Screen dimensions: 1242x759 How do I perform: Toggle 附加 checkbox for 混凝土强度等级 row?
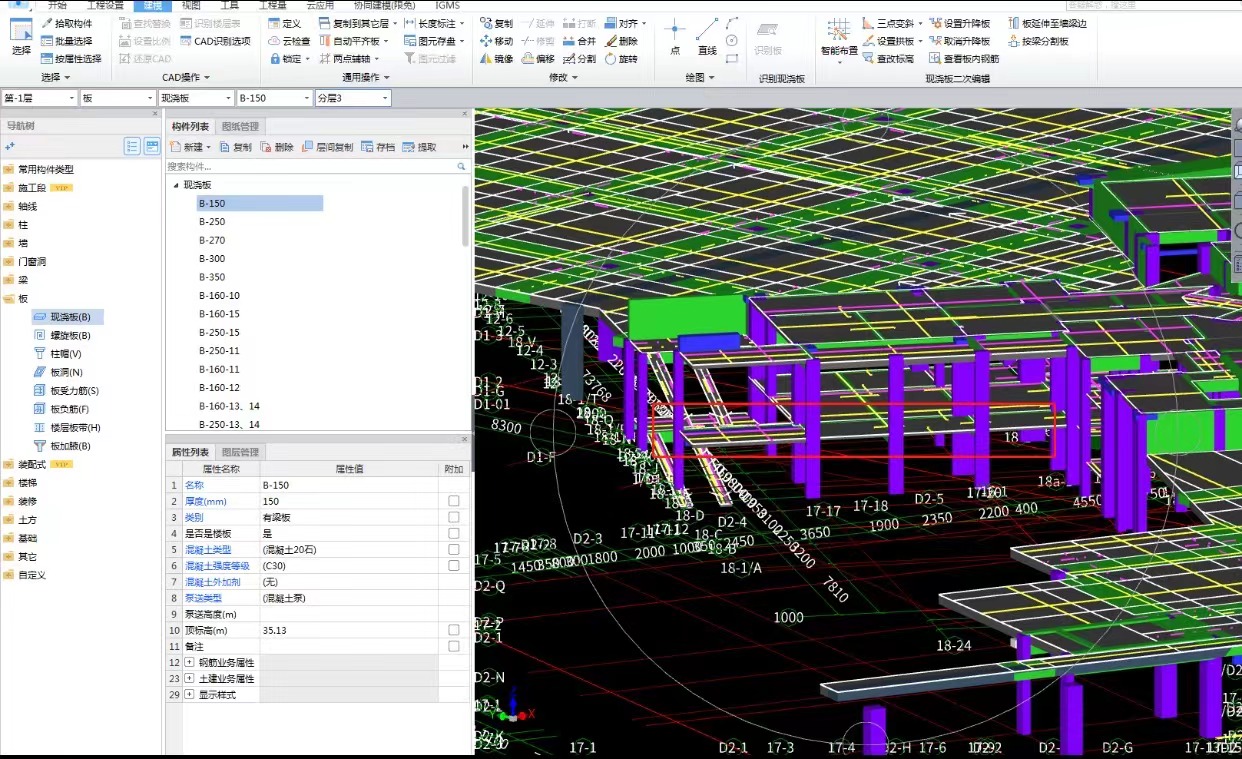click(454, 565)
